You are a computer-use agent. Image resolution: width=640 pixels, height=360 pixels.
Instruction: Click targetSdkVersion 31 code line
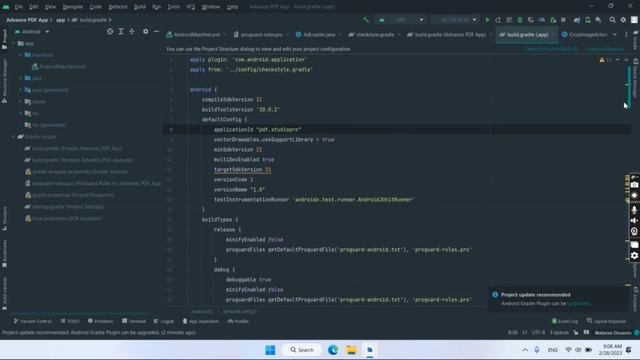pyautogui.click(x=242, y=169)
